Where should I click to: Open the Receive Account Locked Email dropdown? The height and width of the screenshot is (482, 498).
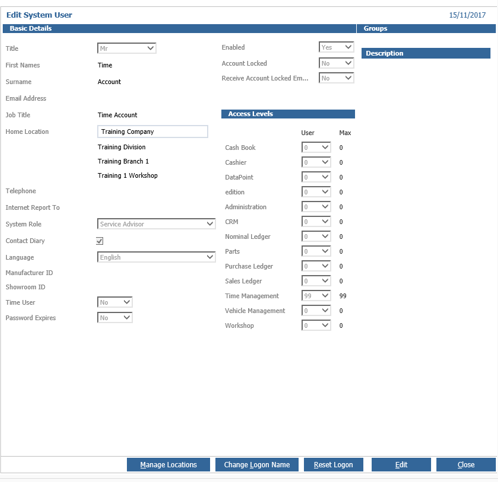[336, 78]
